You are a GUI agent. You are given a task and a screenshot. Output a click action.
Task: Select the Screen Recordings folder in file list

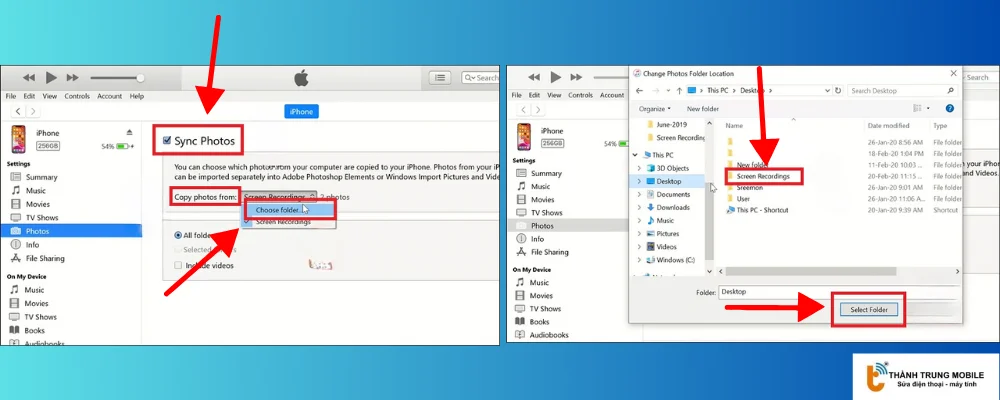763,176
